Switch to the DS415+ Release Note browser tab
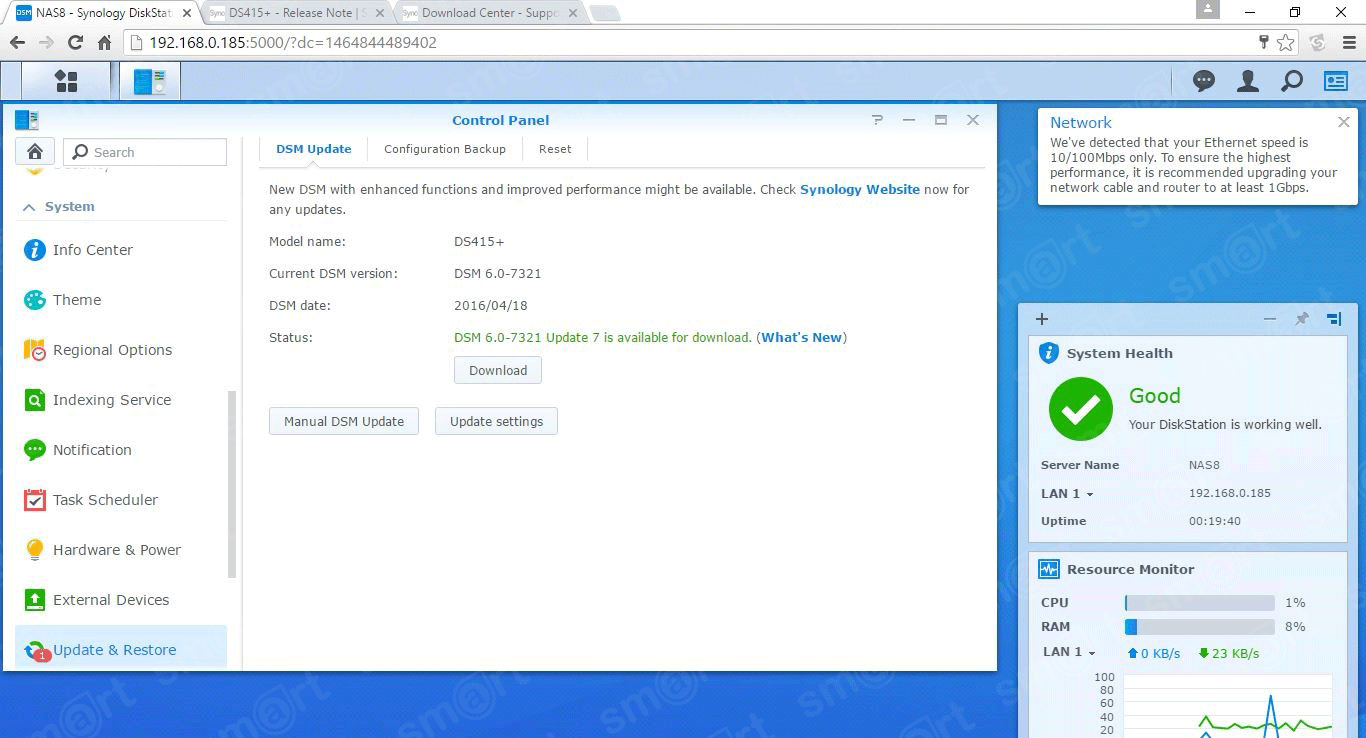 click(x=296, y=13)
